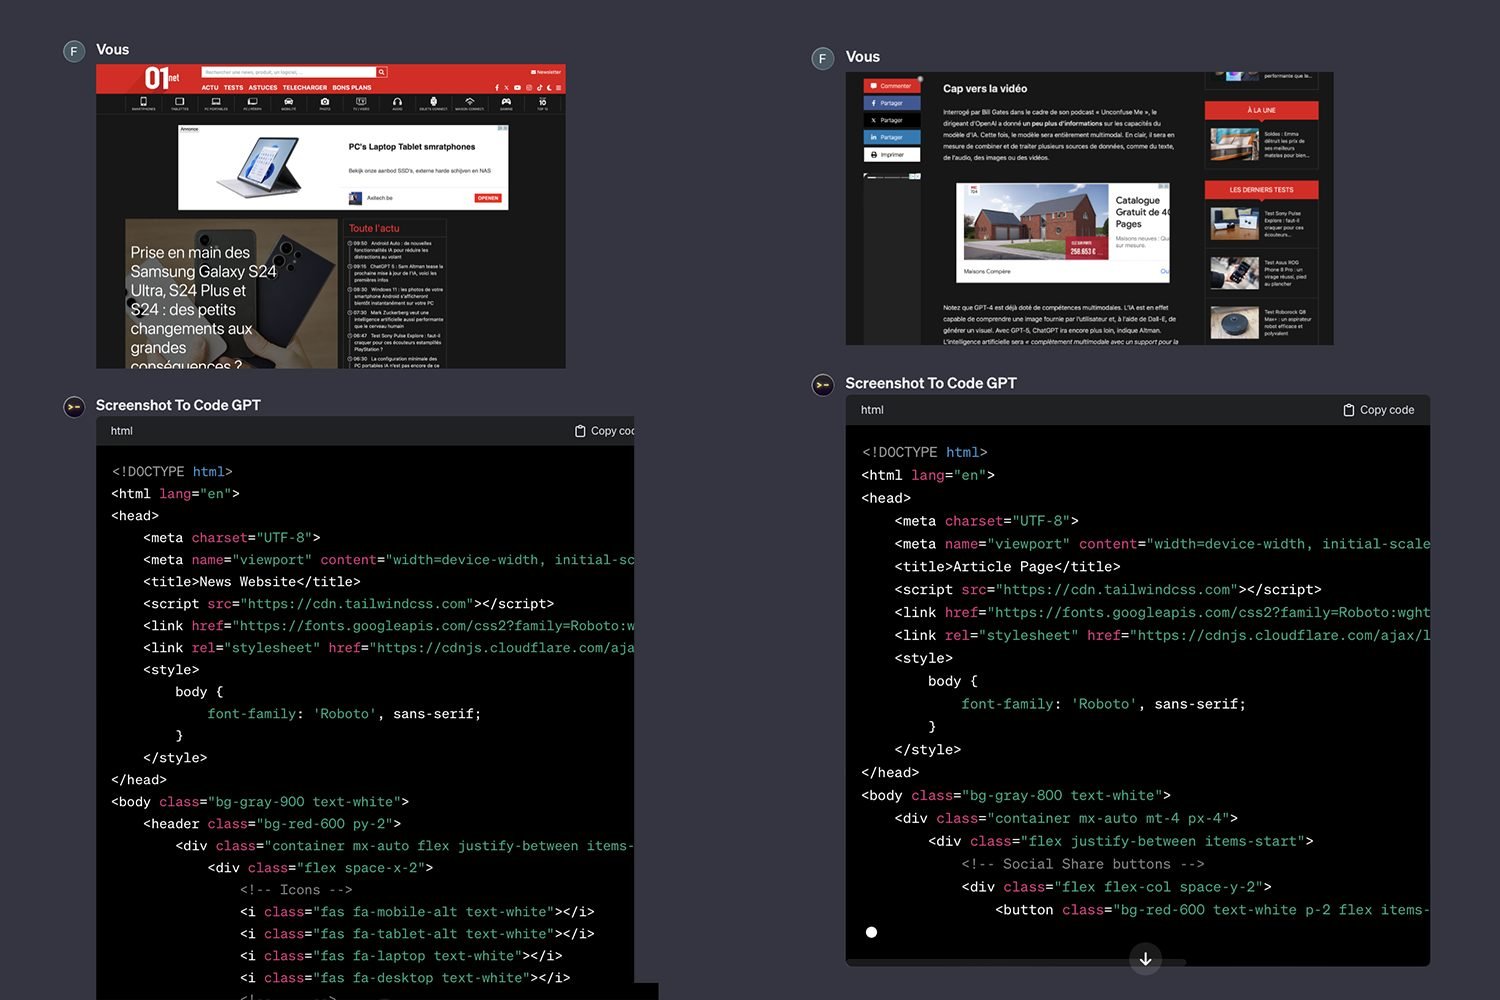Viewport: 1500px width, 1000px height.
Task: Open the hamburger menu in 01net header
Action: point(559,88)
